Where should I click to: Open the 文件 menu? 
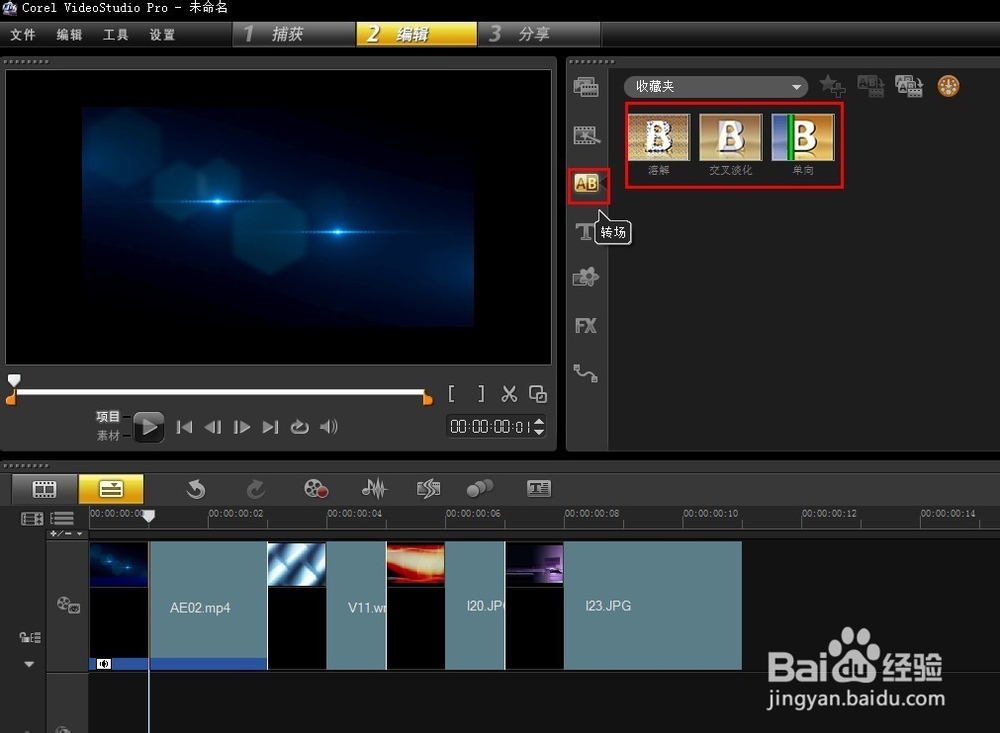[23, 34]
